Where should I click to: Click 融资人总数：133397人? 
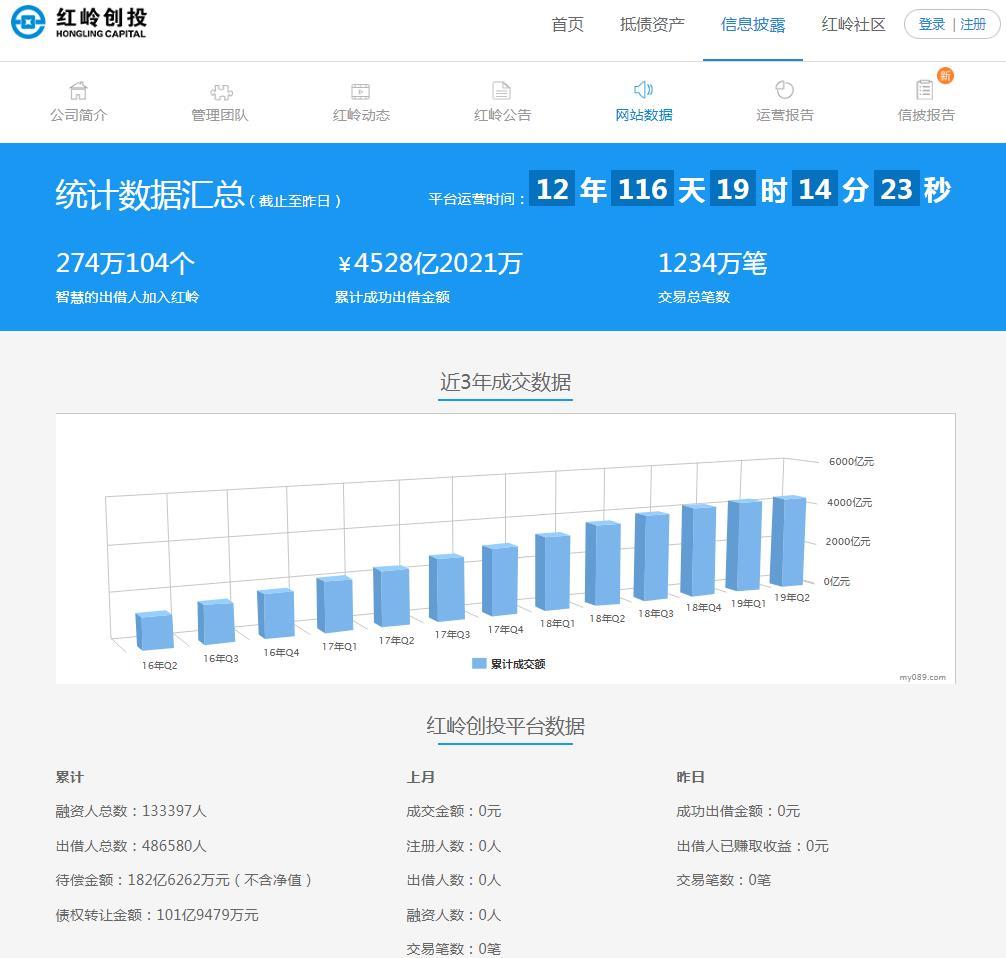click(131, 811)
